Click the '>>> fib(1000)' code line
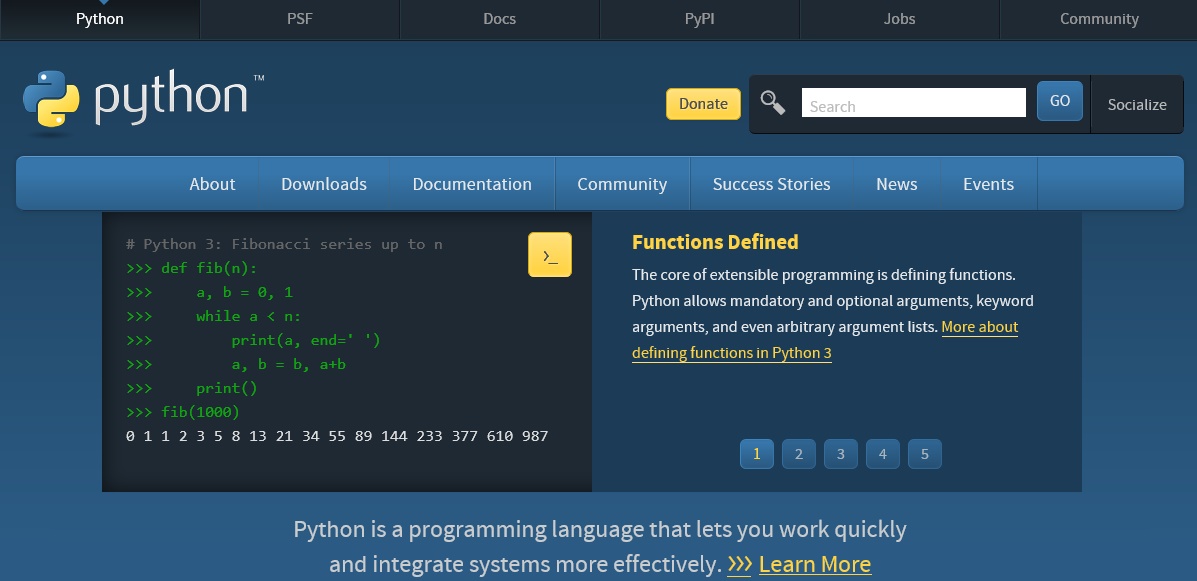The height and width of the screenshot is (581, 1197). [182, 412]
